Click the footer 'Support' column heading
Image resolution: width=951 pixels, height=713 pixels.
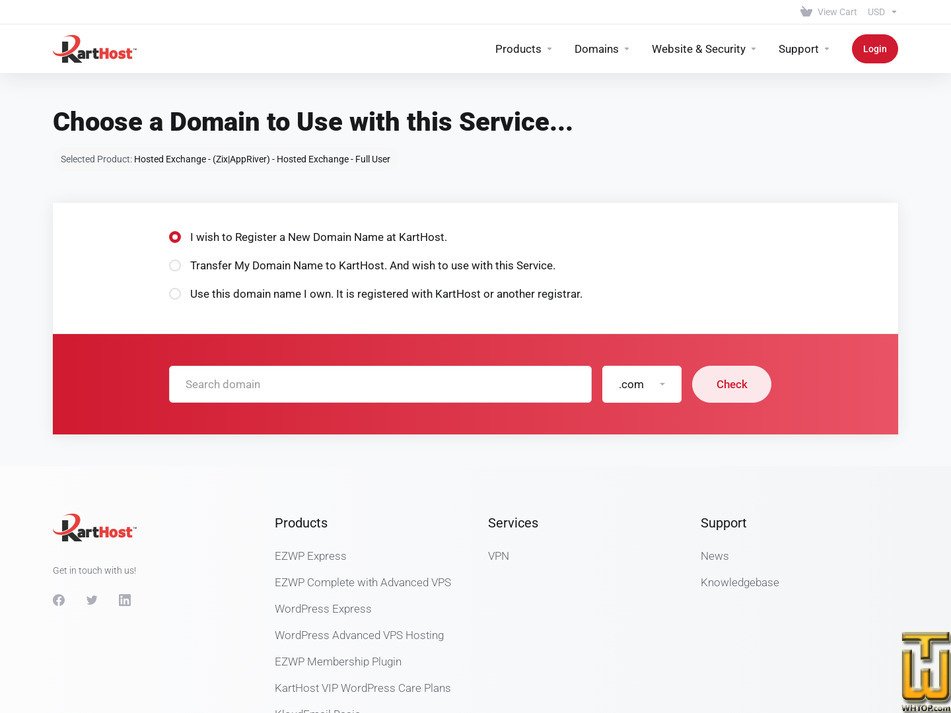coord(724,523)
